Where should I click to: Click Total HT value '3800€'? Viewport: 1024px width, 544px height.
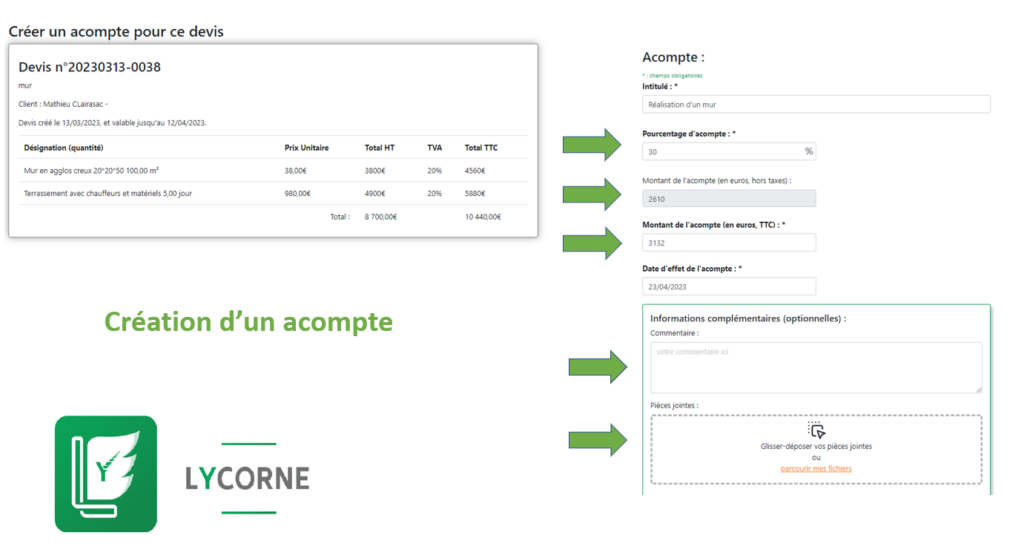[x=375, y=171]
